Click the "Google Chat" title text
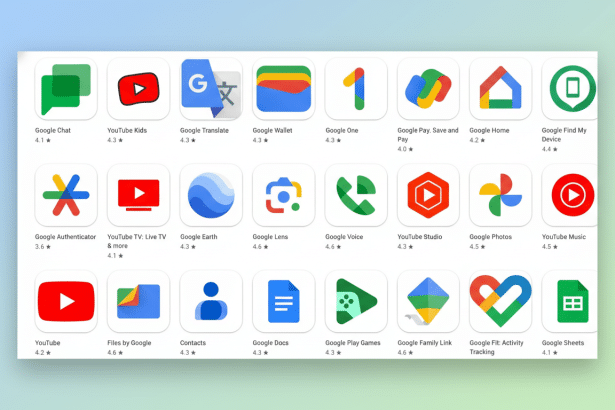 (53, 130)
